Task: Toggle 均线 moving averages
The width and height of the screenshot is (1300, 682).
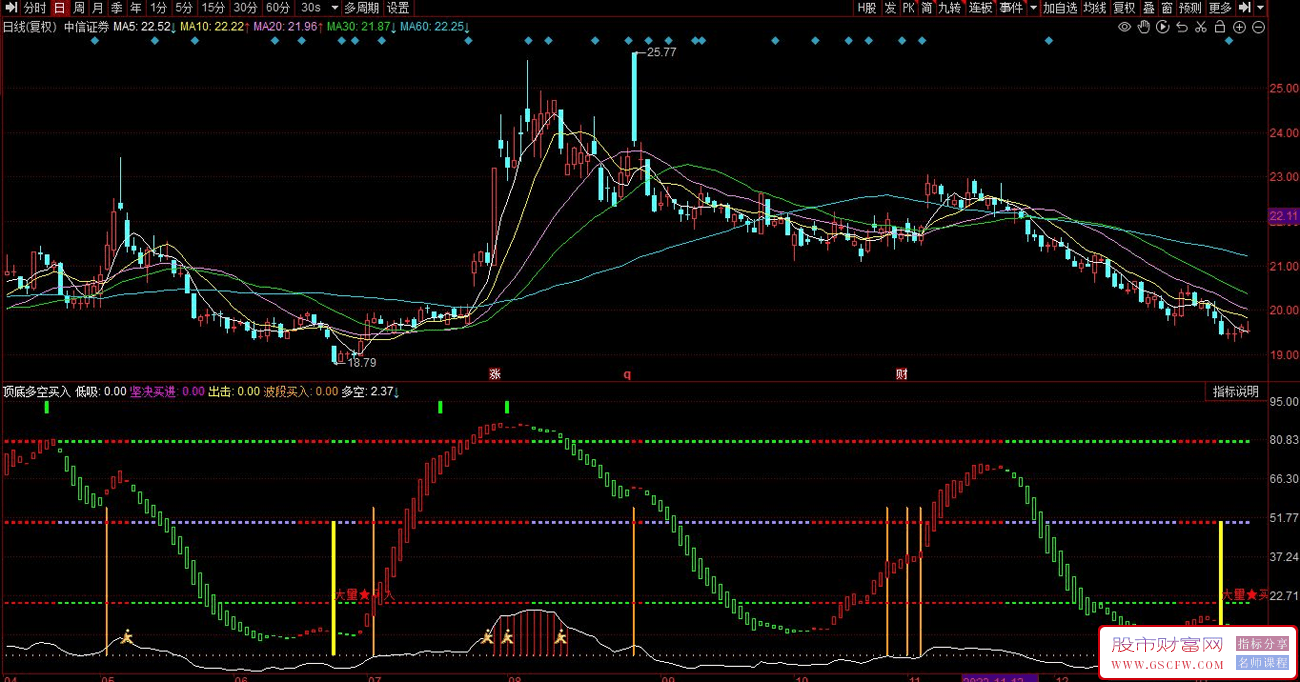Action: pyautogui.click(x=1095, y=8)
